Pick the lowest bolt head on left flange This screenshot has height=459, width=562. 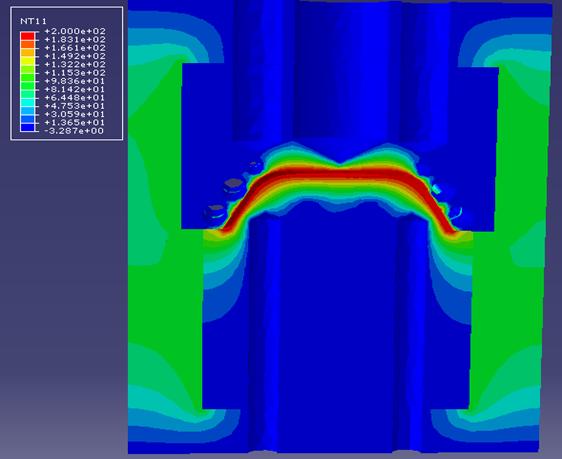215,213
